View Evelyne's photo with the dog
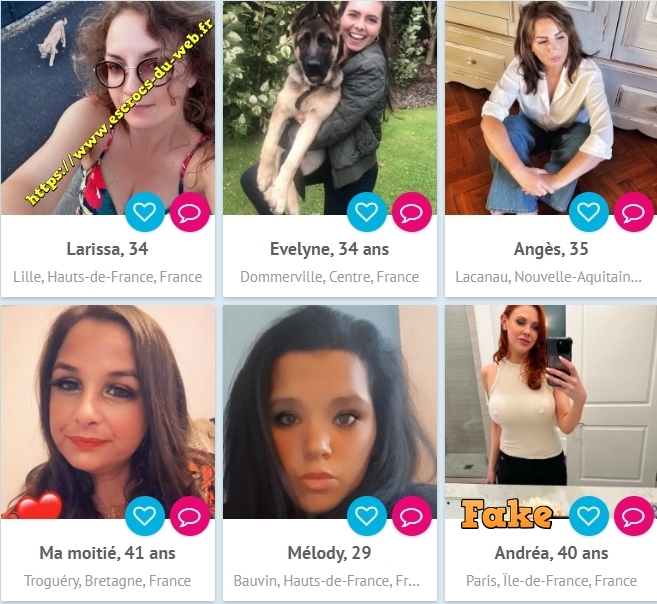This screenshot has height=604, width=657. point(330,108)
